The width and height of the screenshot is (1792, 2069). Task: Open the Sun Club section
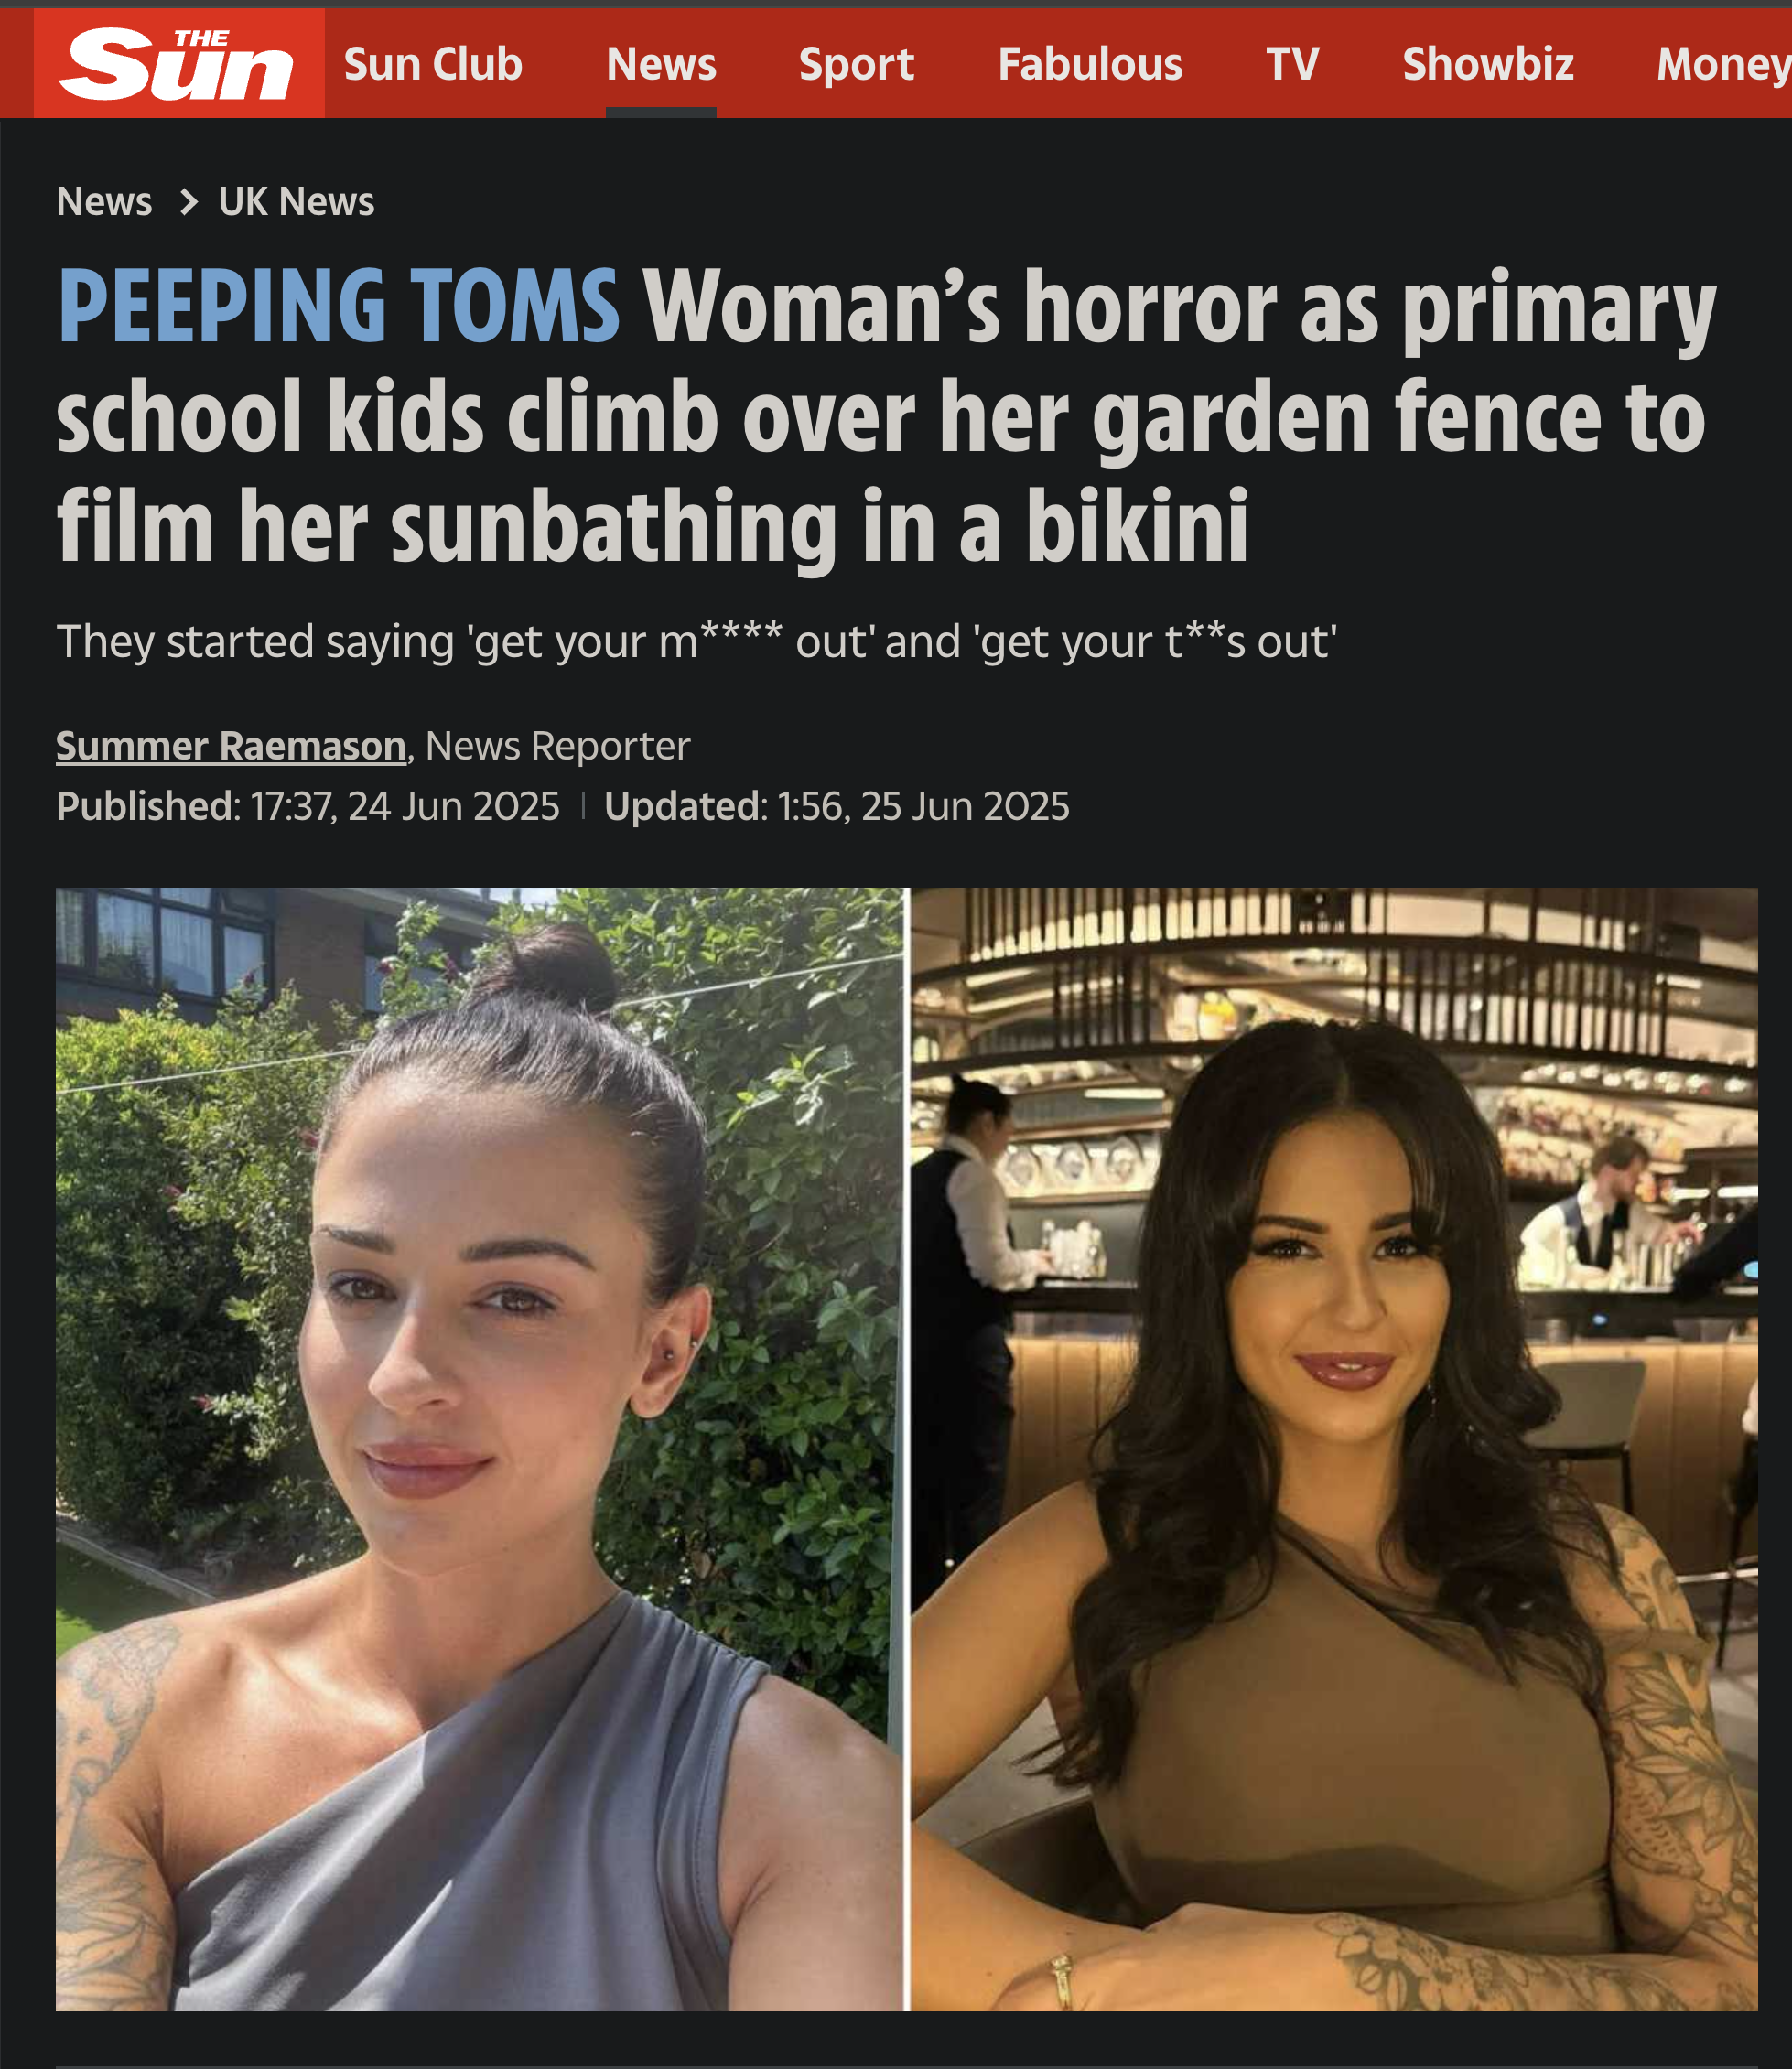click(x=433, y=64)
